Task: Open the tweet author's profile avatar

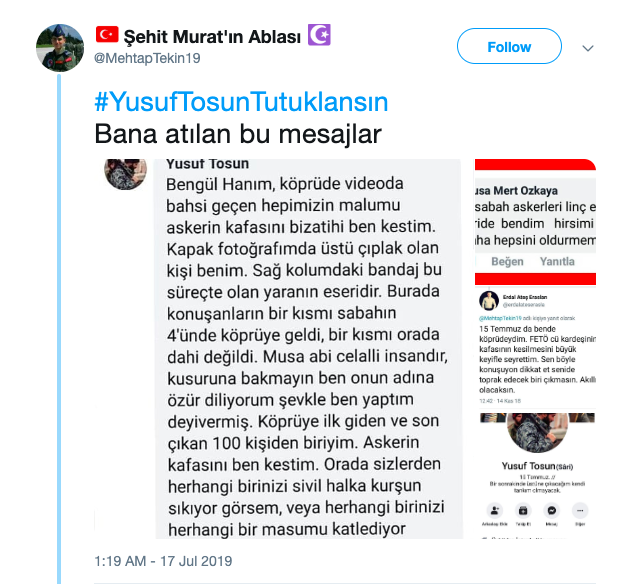Action: [60, 48]
